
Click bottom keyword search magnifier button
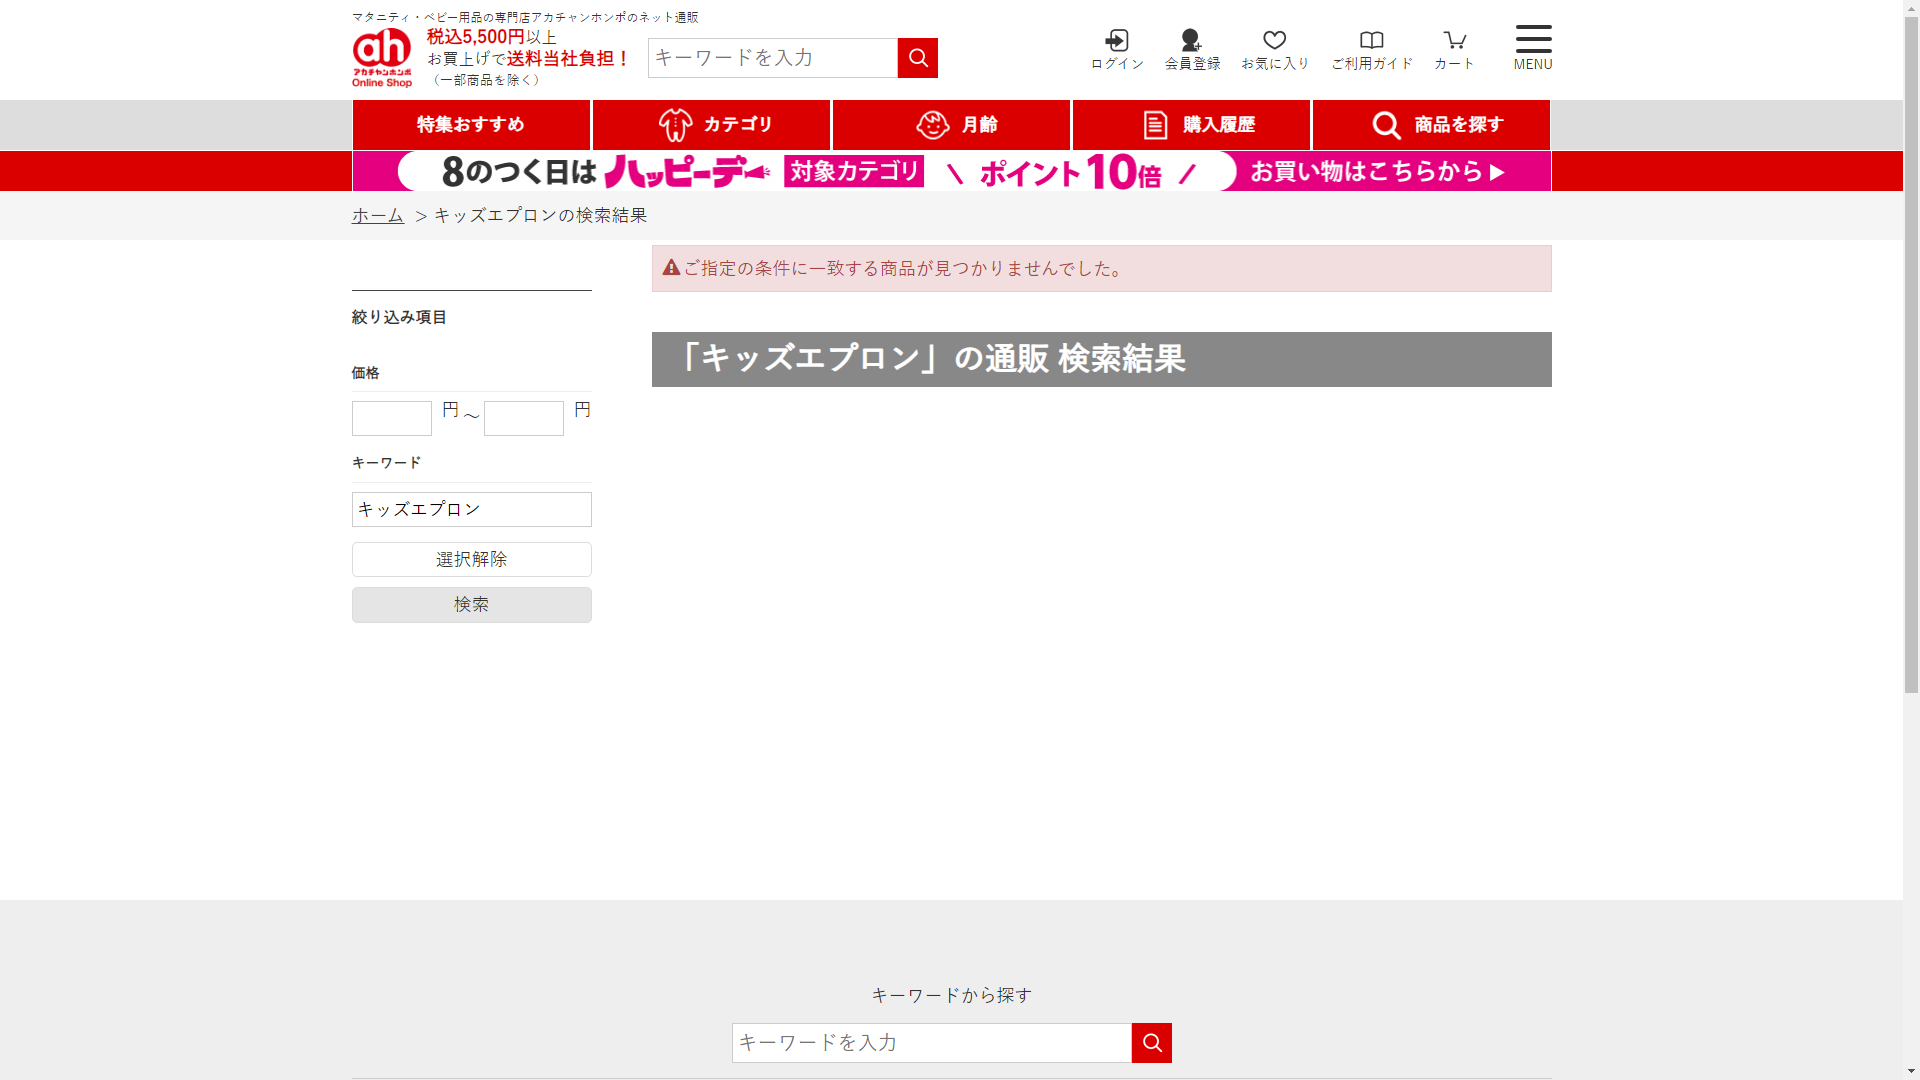coord(1151,1043)
